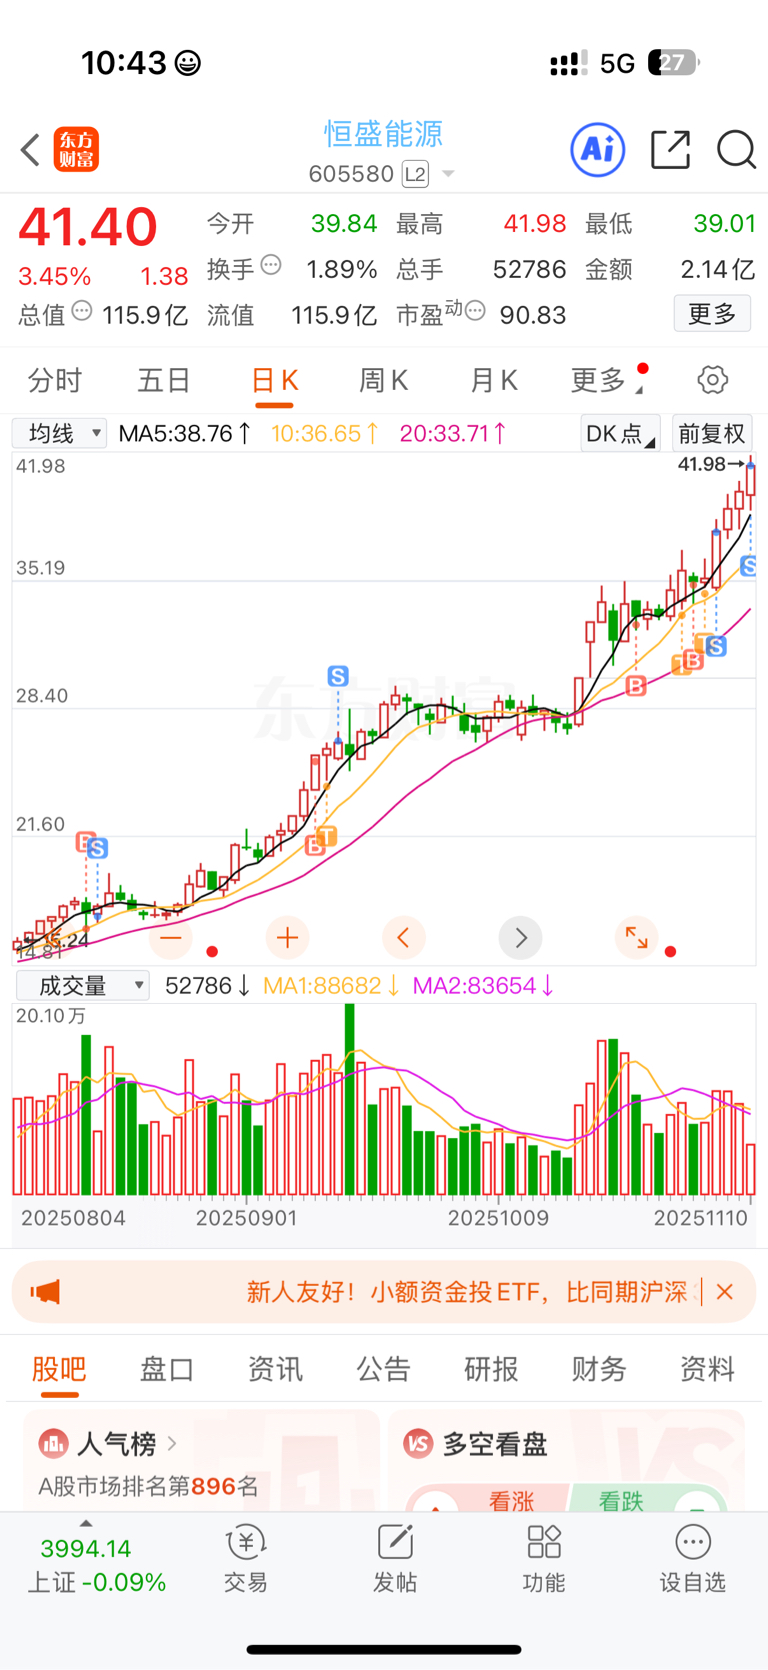The image size is (768, 1670).
Task: Move chart left with arrow button
Action: 404,937
